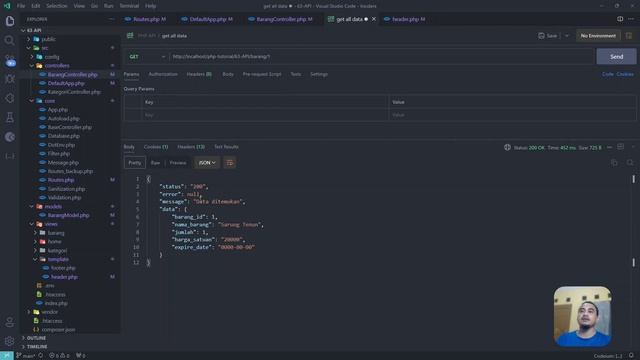Open the round crescent icon in activity bar
Viewport: 640px width, 360px height.
point(10,137)
